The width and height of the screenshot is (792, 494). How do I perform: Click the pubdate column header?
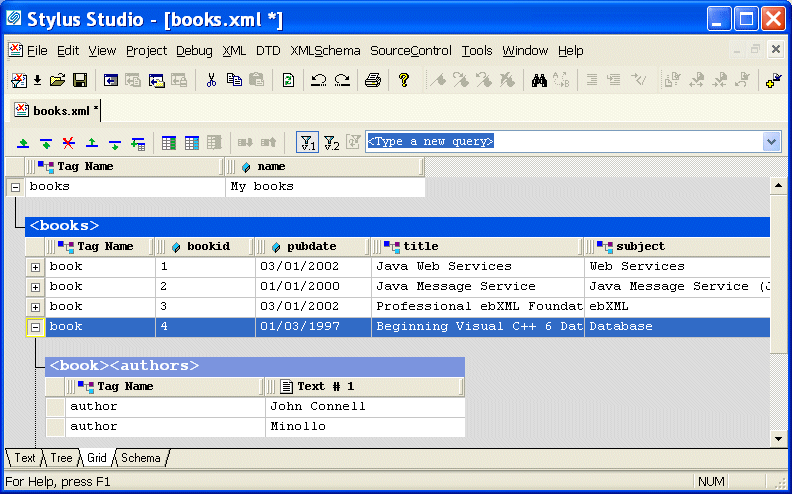point(312,246)
